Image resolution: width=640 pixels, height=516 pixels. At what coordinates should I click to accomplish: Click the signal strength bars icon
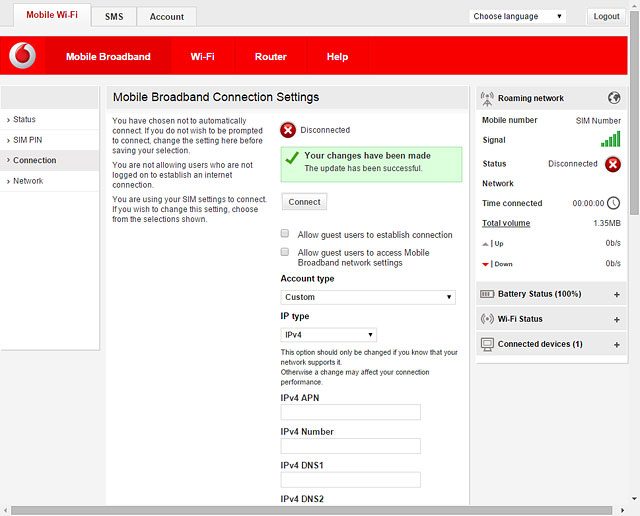610,140
